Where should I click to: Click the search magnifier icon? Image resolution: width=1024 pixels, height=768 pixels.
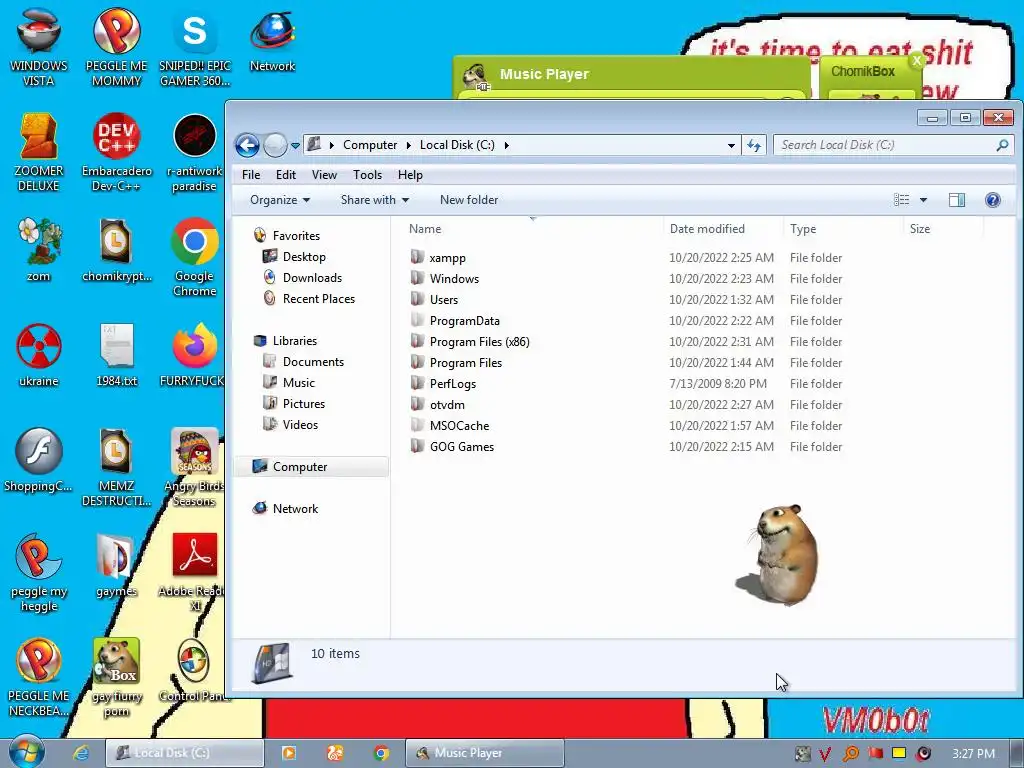[x=1002, y=145]
